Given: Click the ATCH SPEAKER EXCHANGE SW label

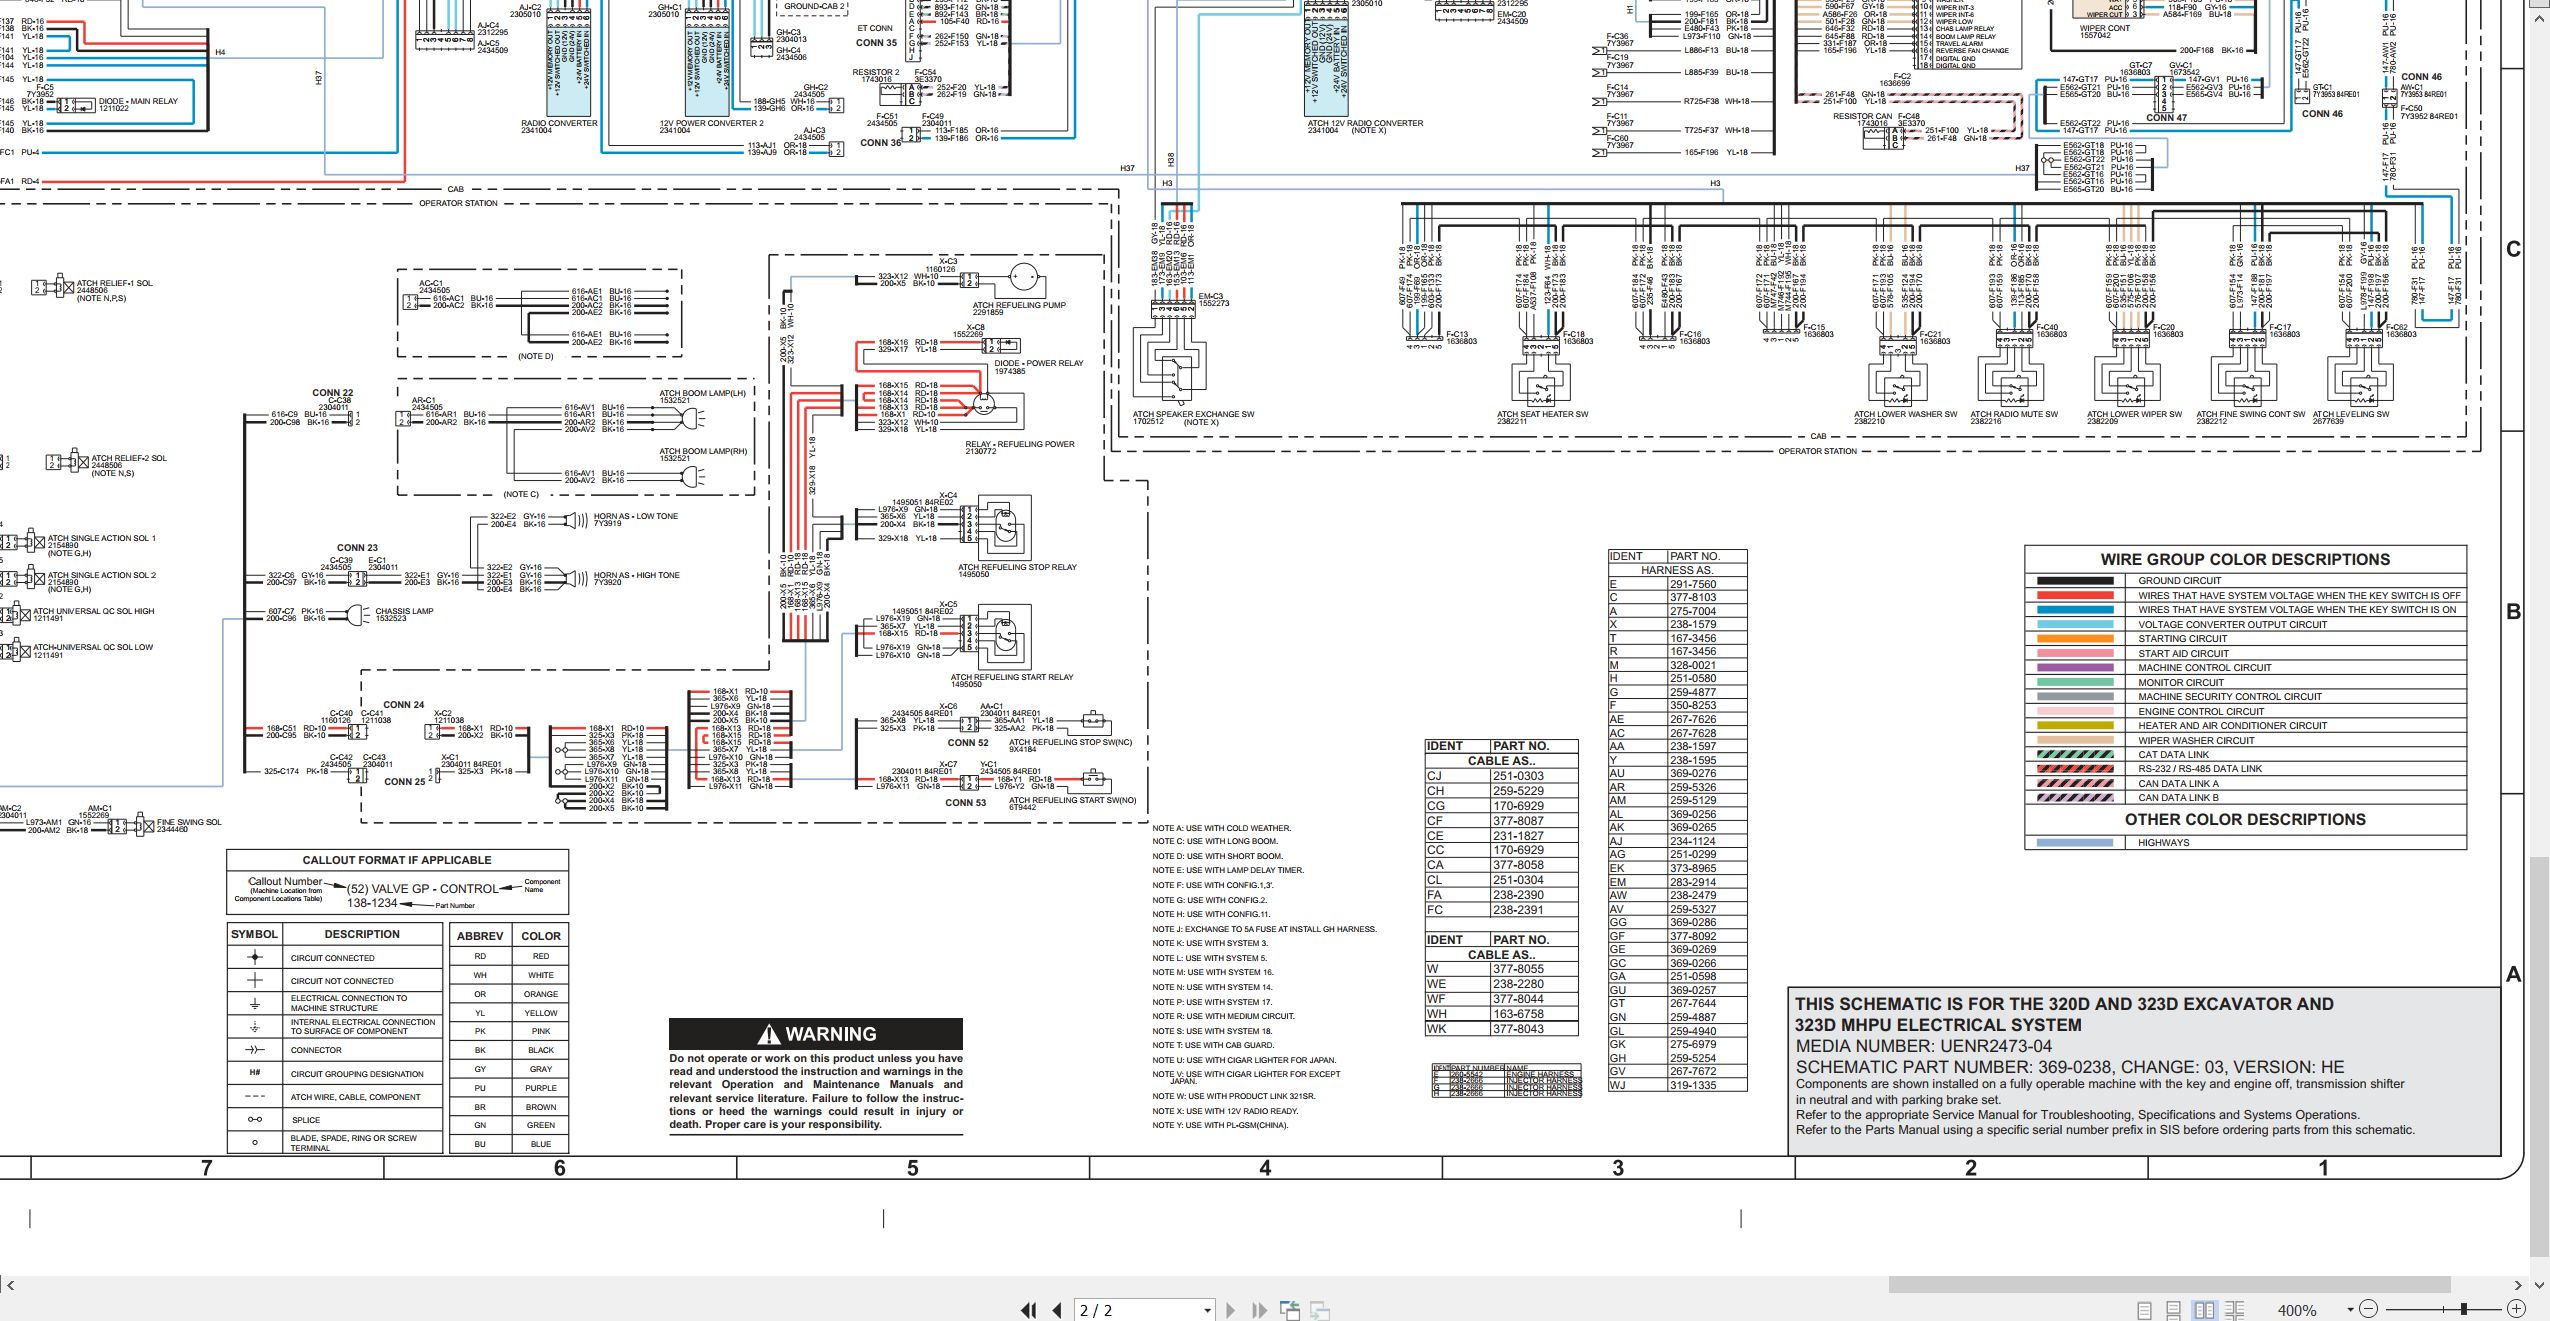Looking at the screenshot, I should click(1193, 414).
